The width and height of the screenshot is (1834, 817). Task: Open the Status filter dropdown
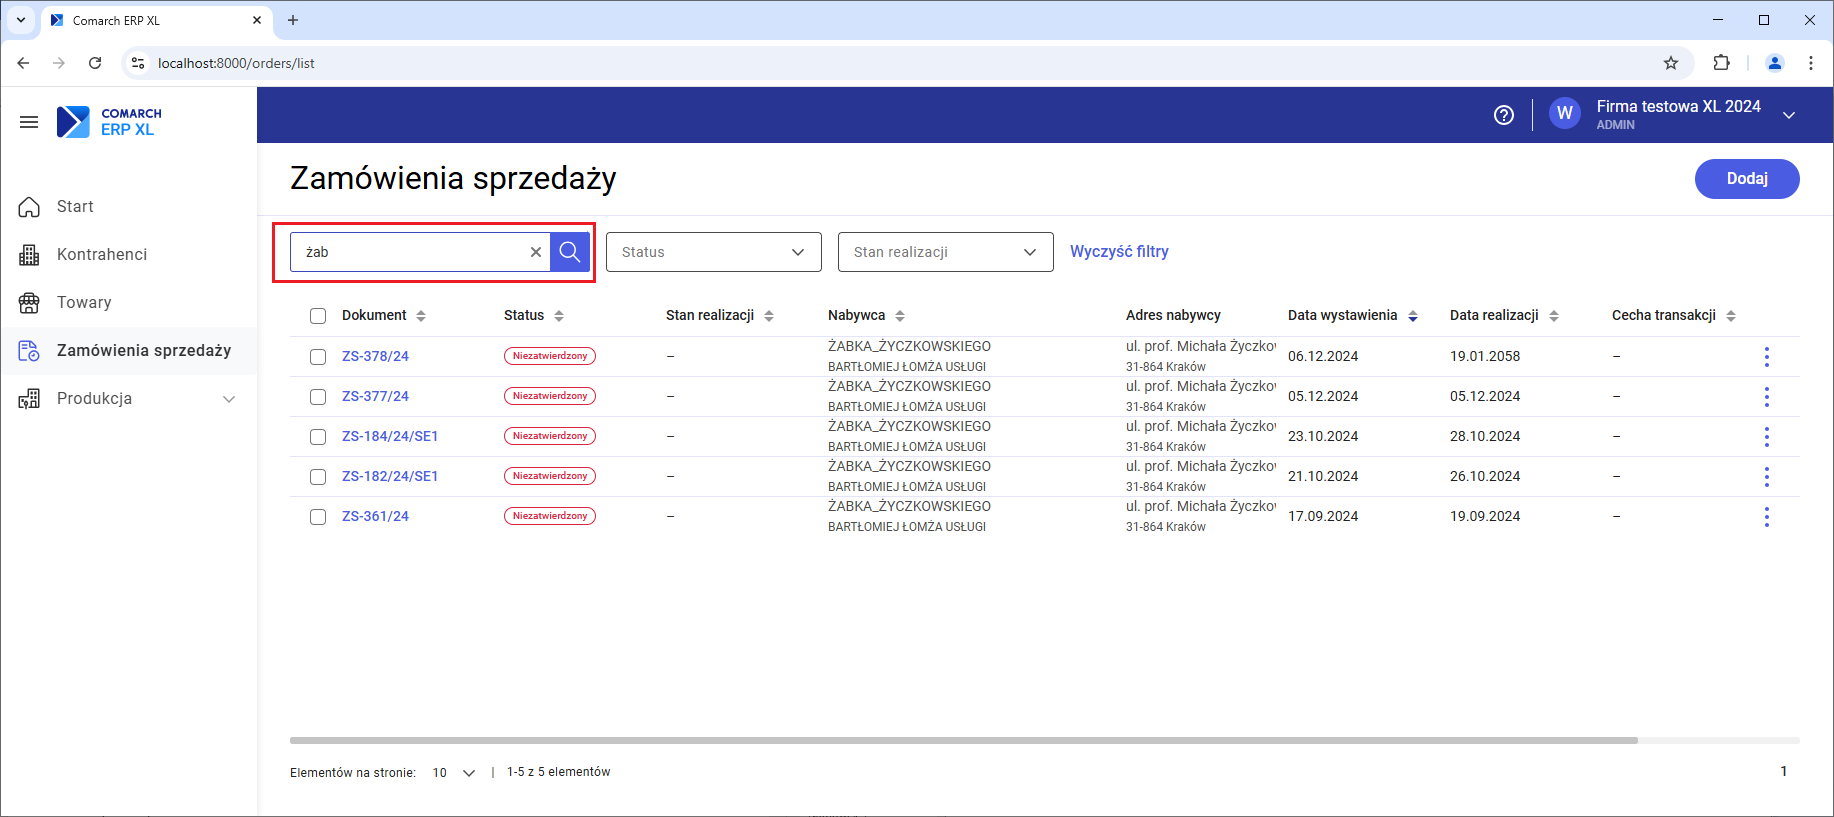click(714, 252)
